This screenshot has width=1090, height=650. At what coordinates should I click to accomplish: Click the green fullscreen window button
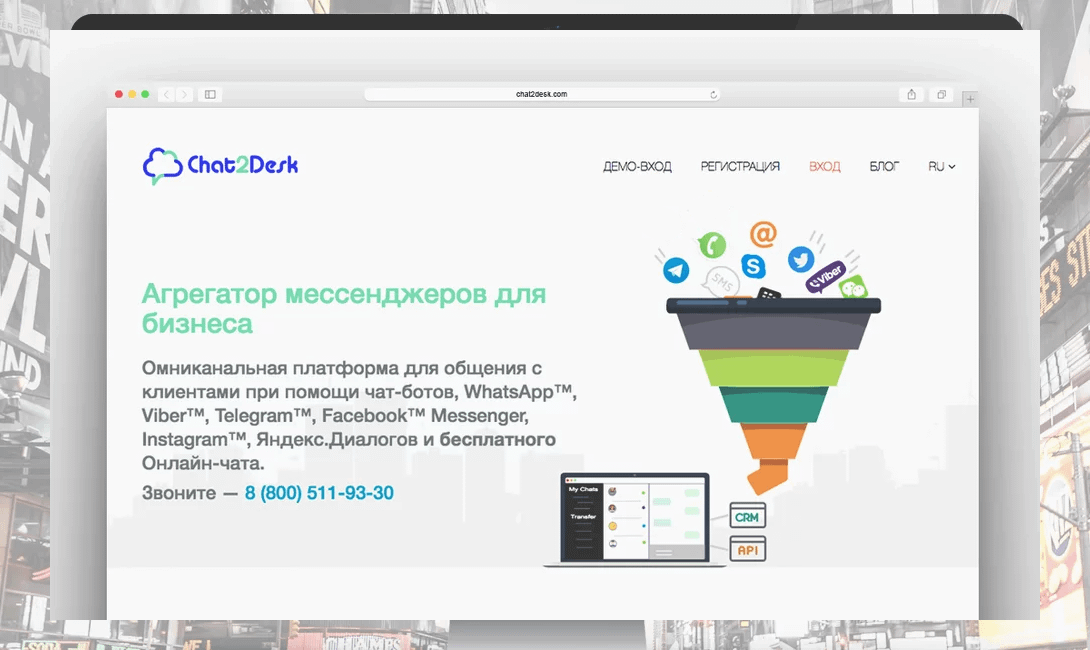(x=145, y=95)
